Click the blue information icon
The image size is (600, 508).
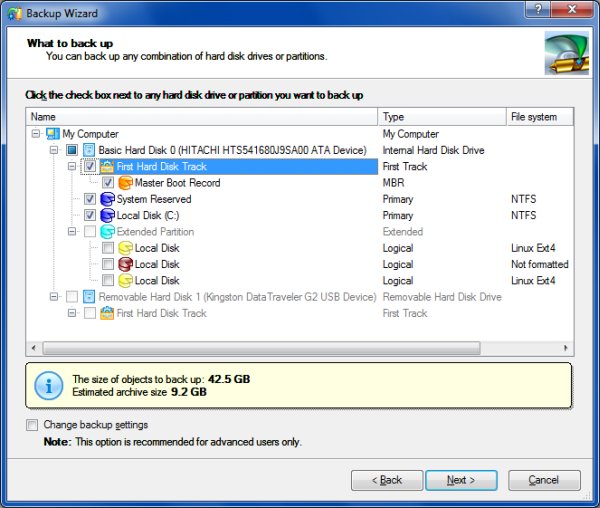tap(49, 386)
